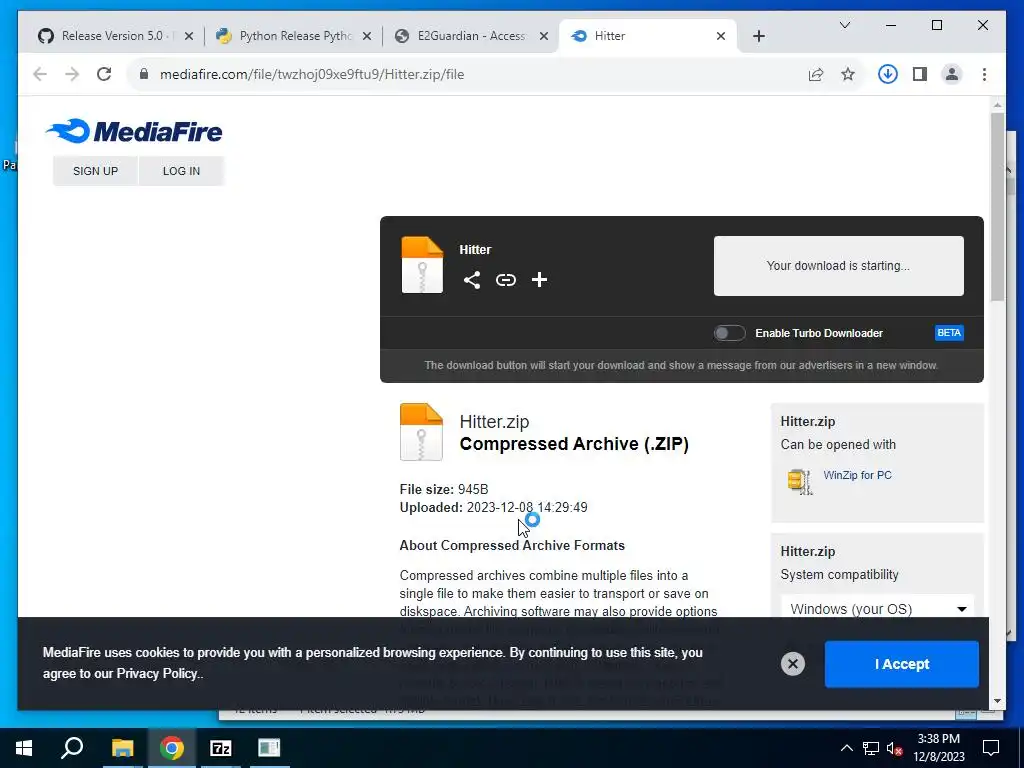Click the SIGN UP button

tap(95, 171)
